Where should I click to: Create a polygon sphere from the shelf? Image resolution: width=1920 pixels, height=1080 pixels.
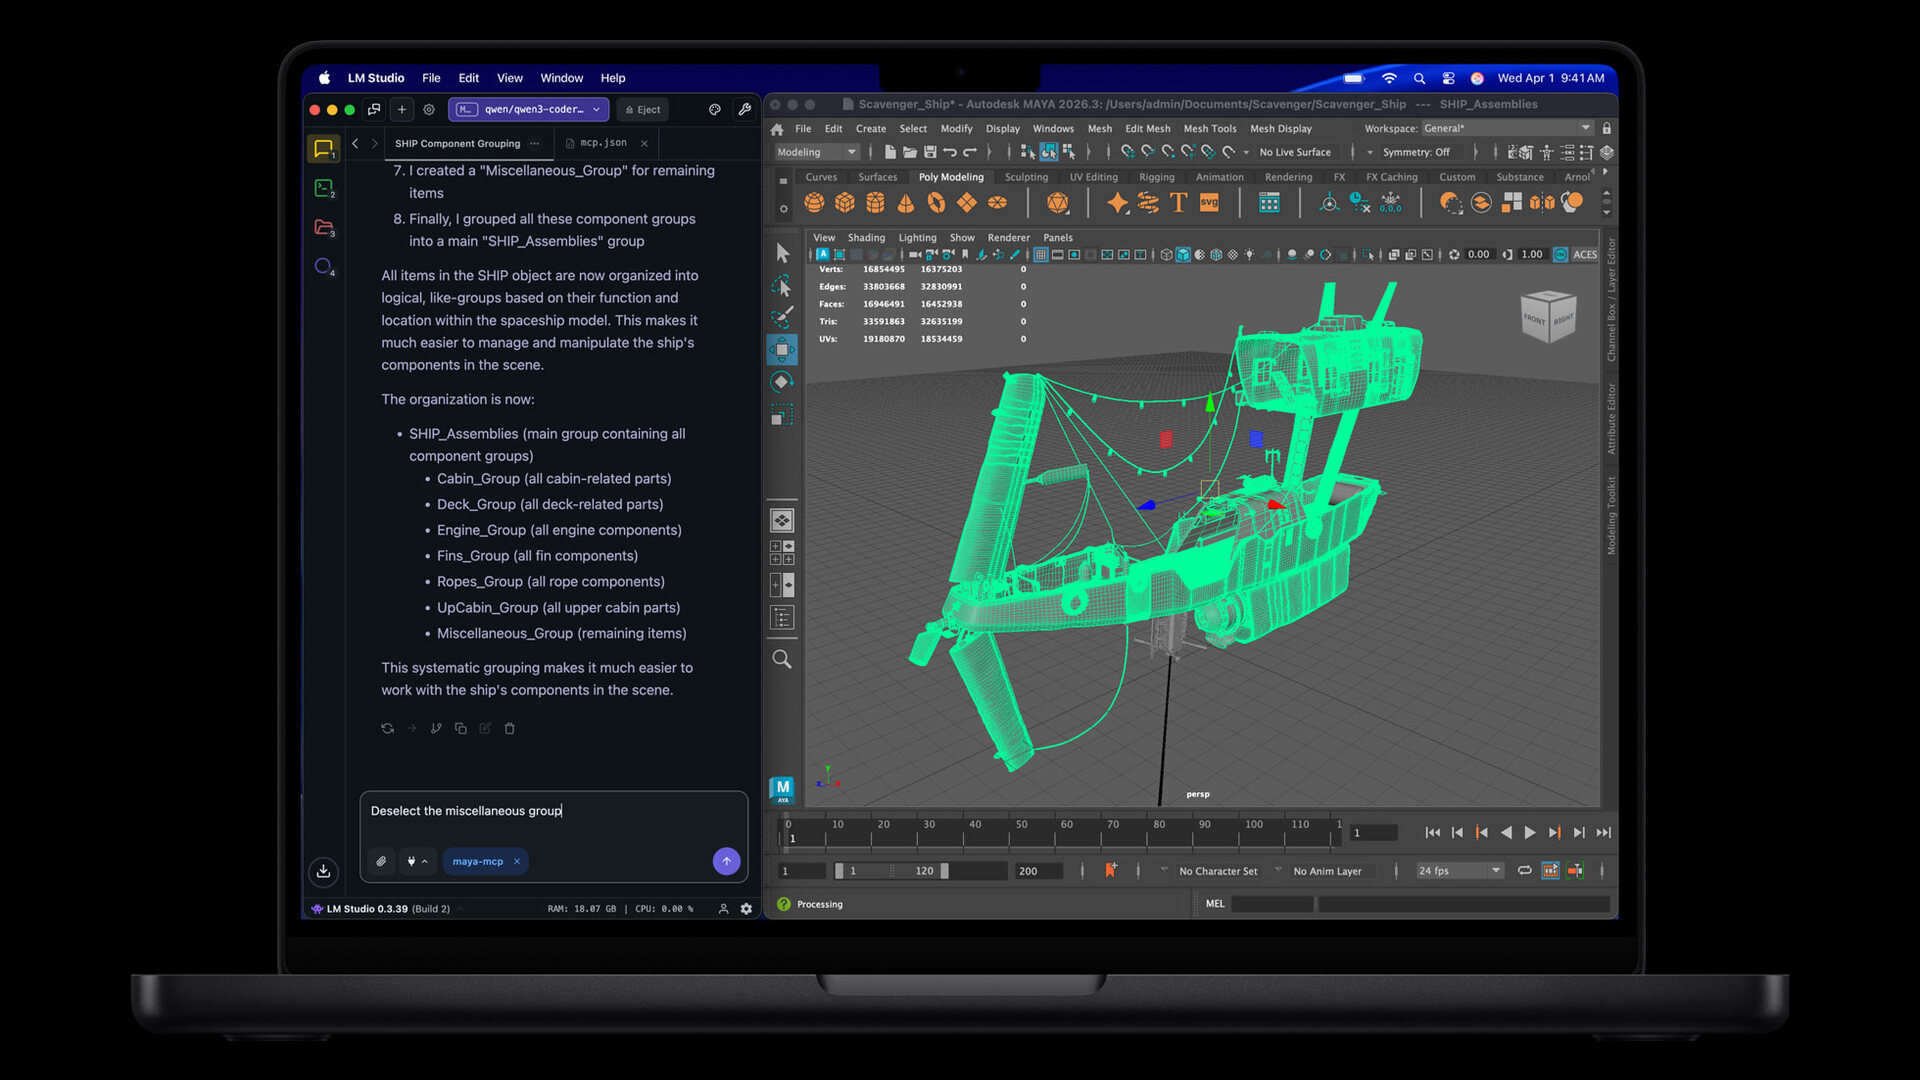coord(814,203)
